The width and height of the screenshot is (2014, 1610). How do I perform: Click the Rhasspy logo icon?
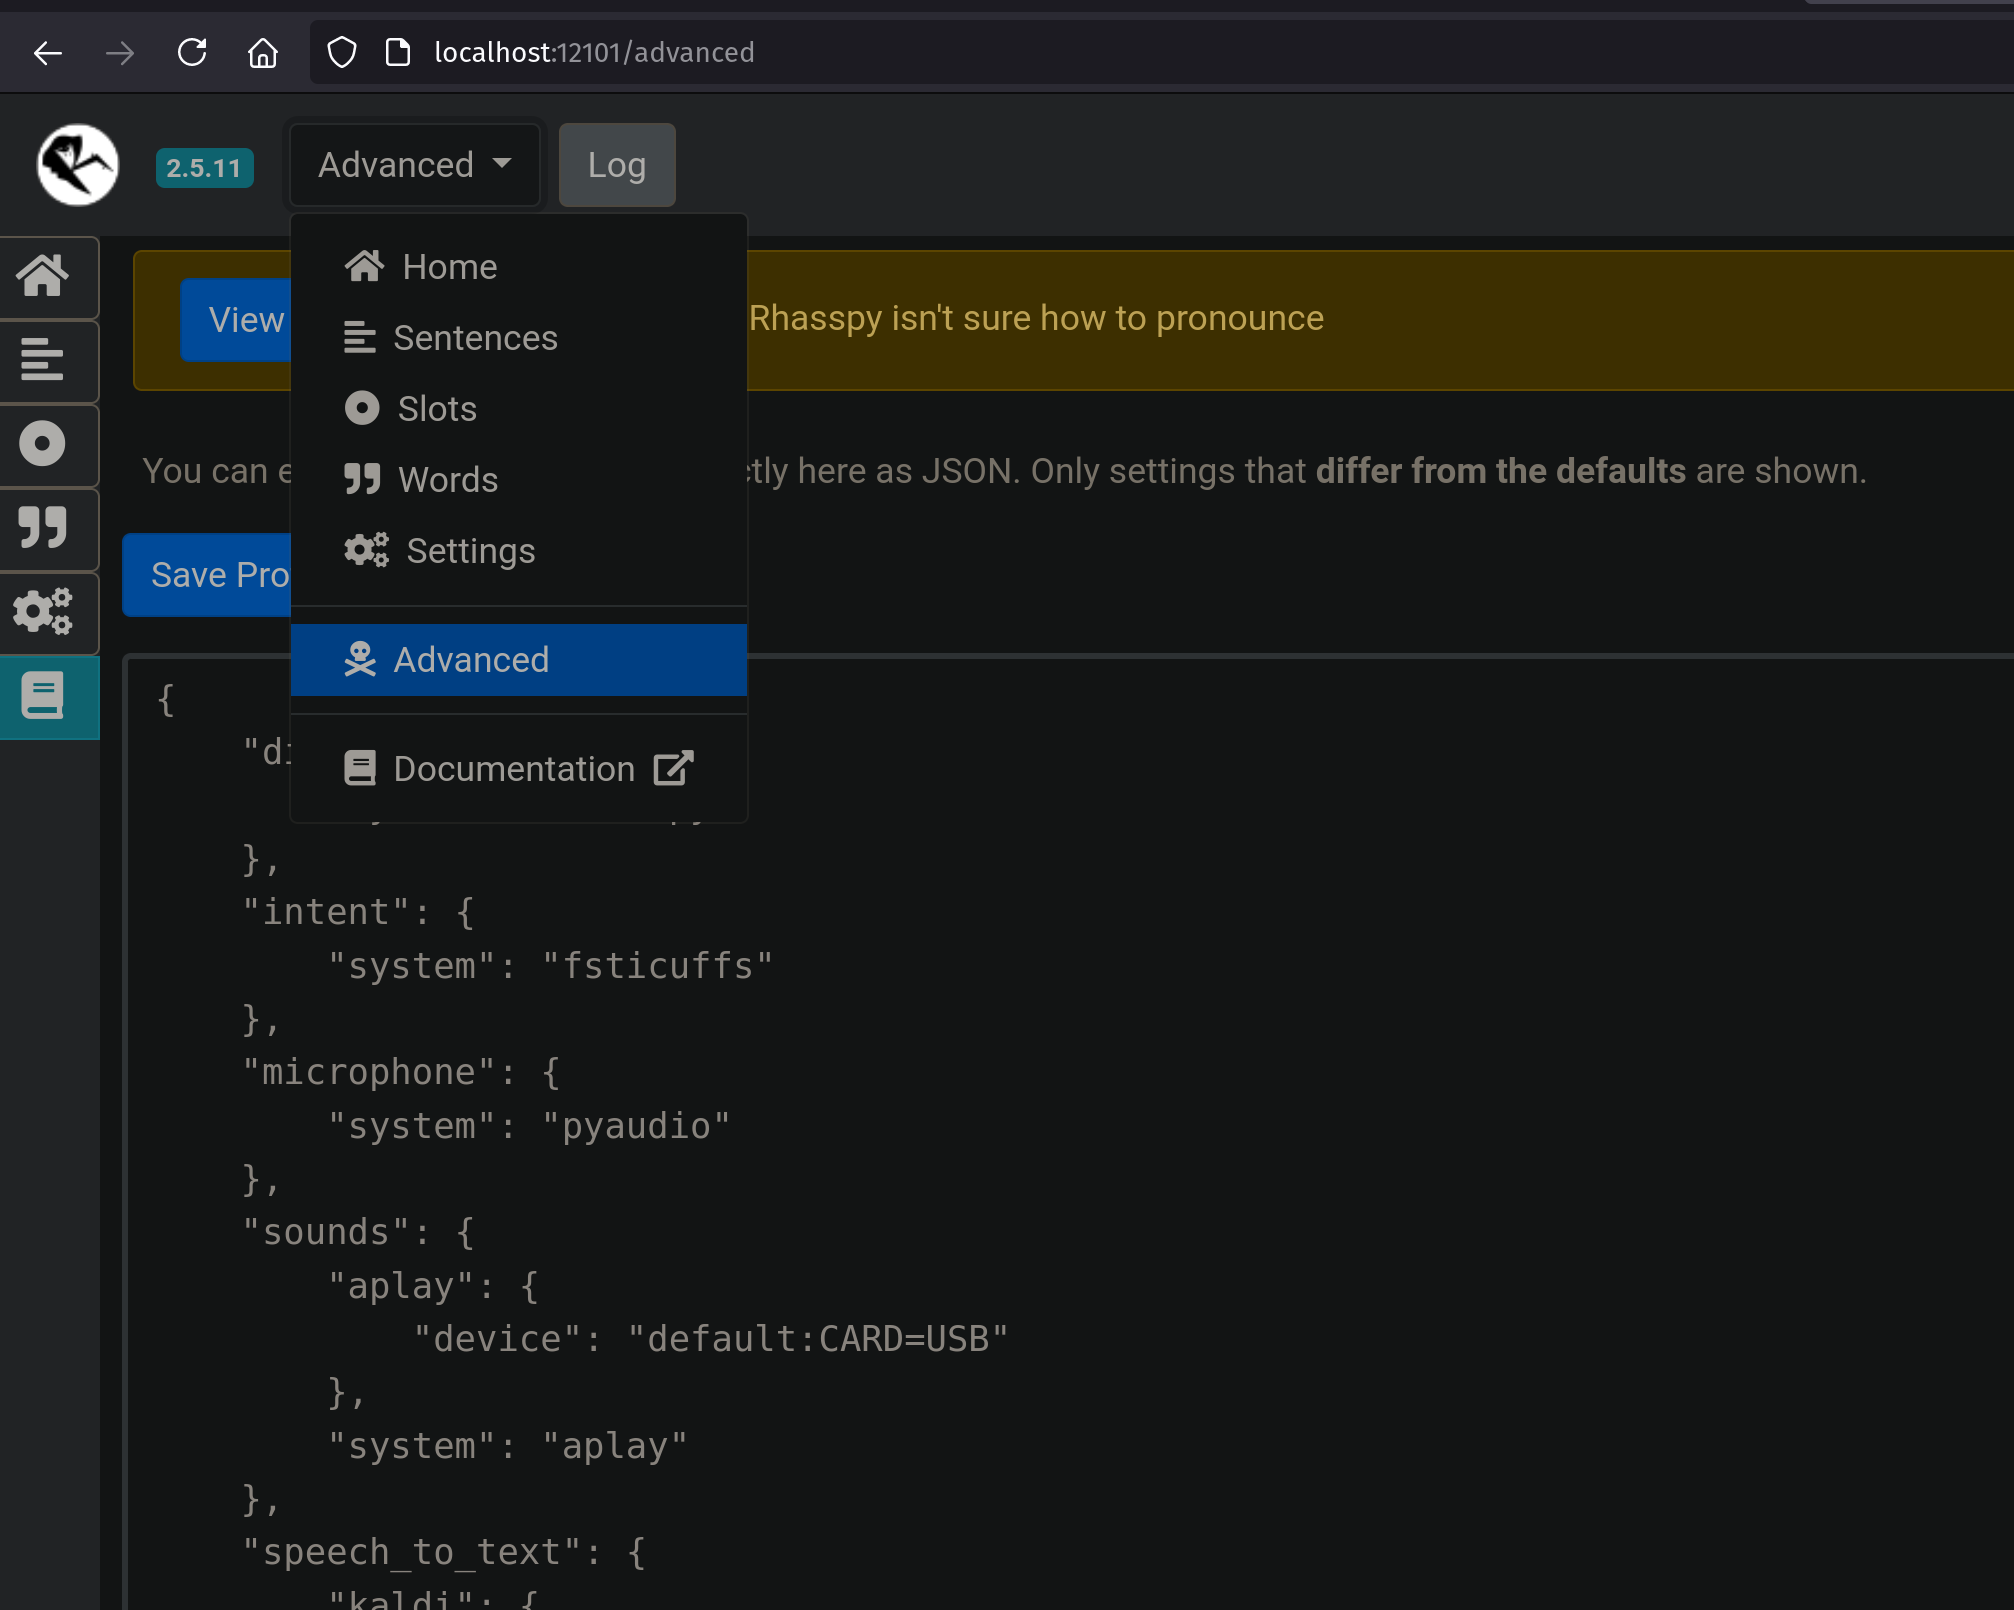coord(78,165)
